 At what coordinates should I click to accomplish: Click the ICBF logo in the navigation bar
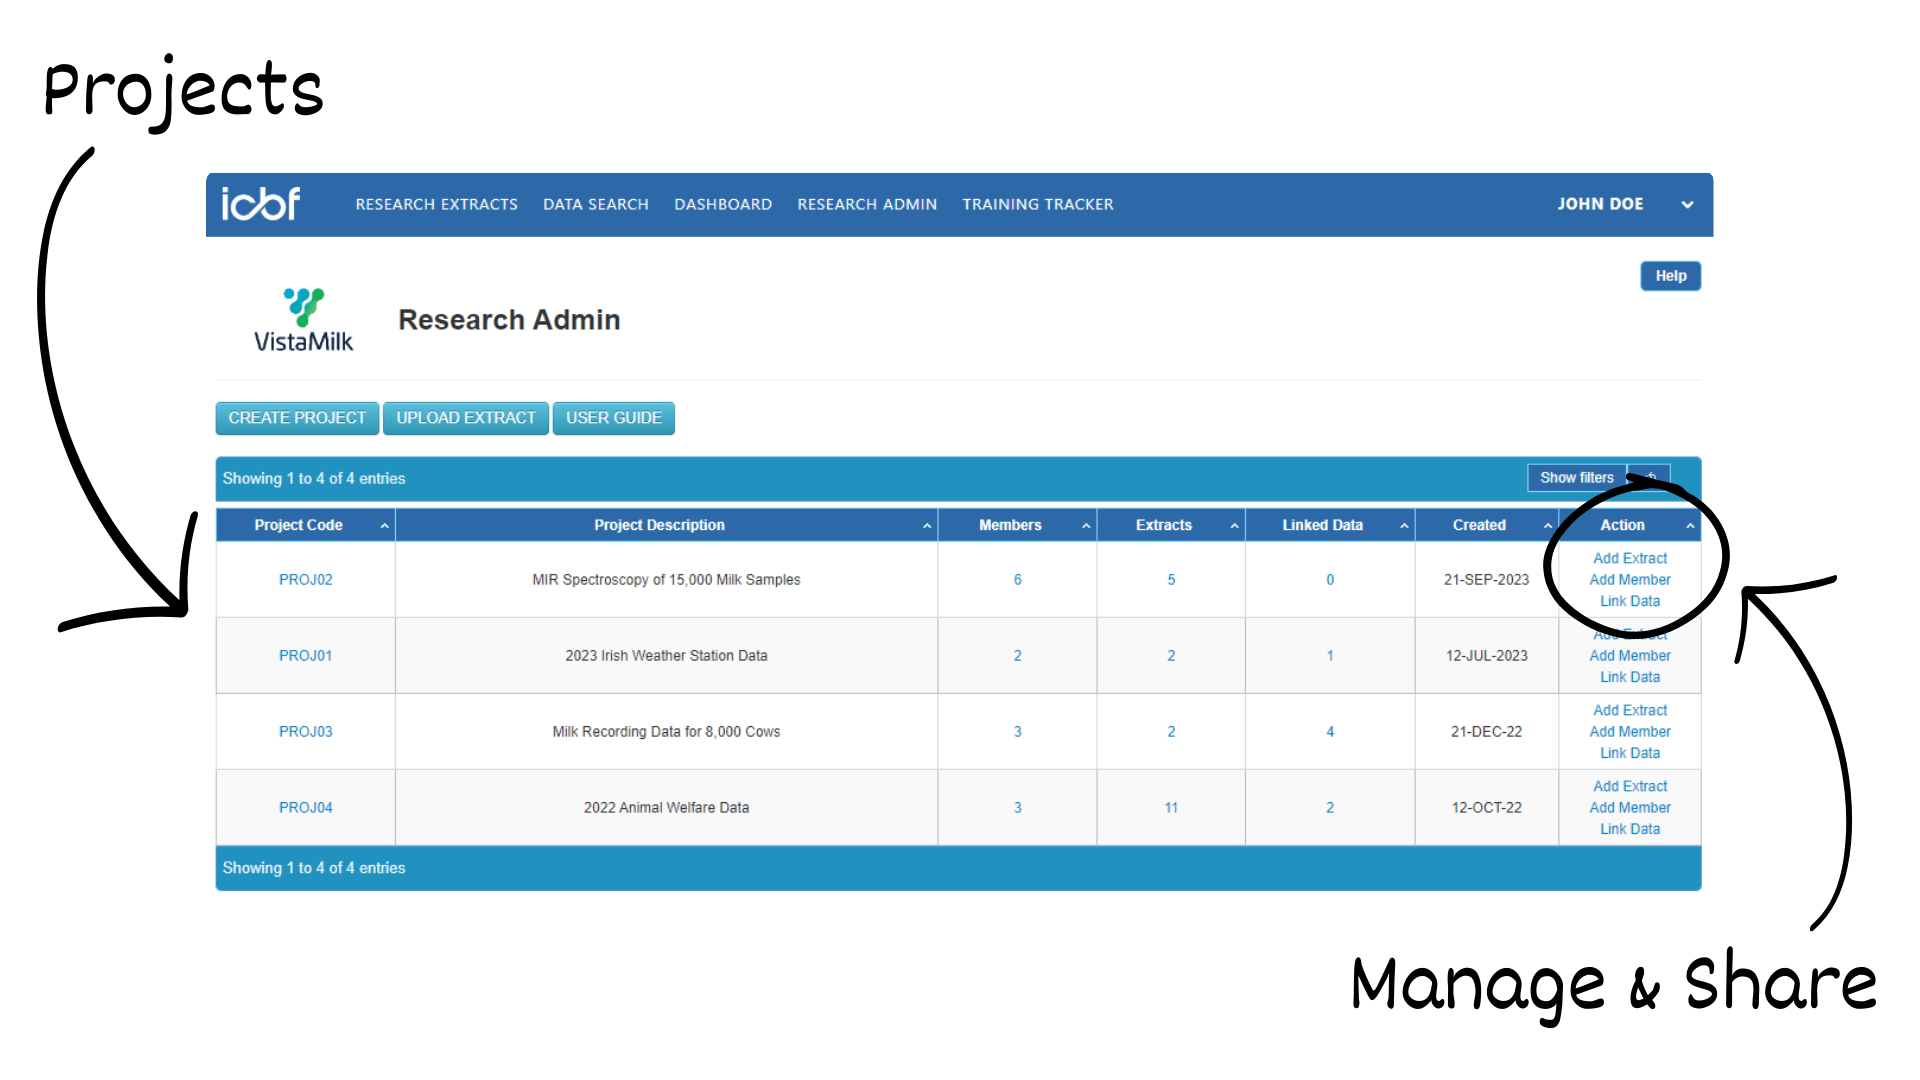coord(259,204)
